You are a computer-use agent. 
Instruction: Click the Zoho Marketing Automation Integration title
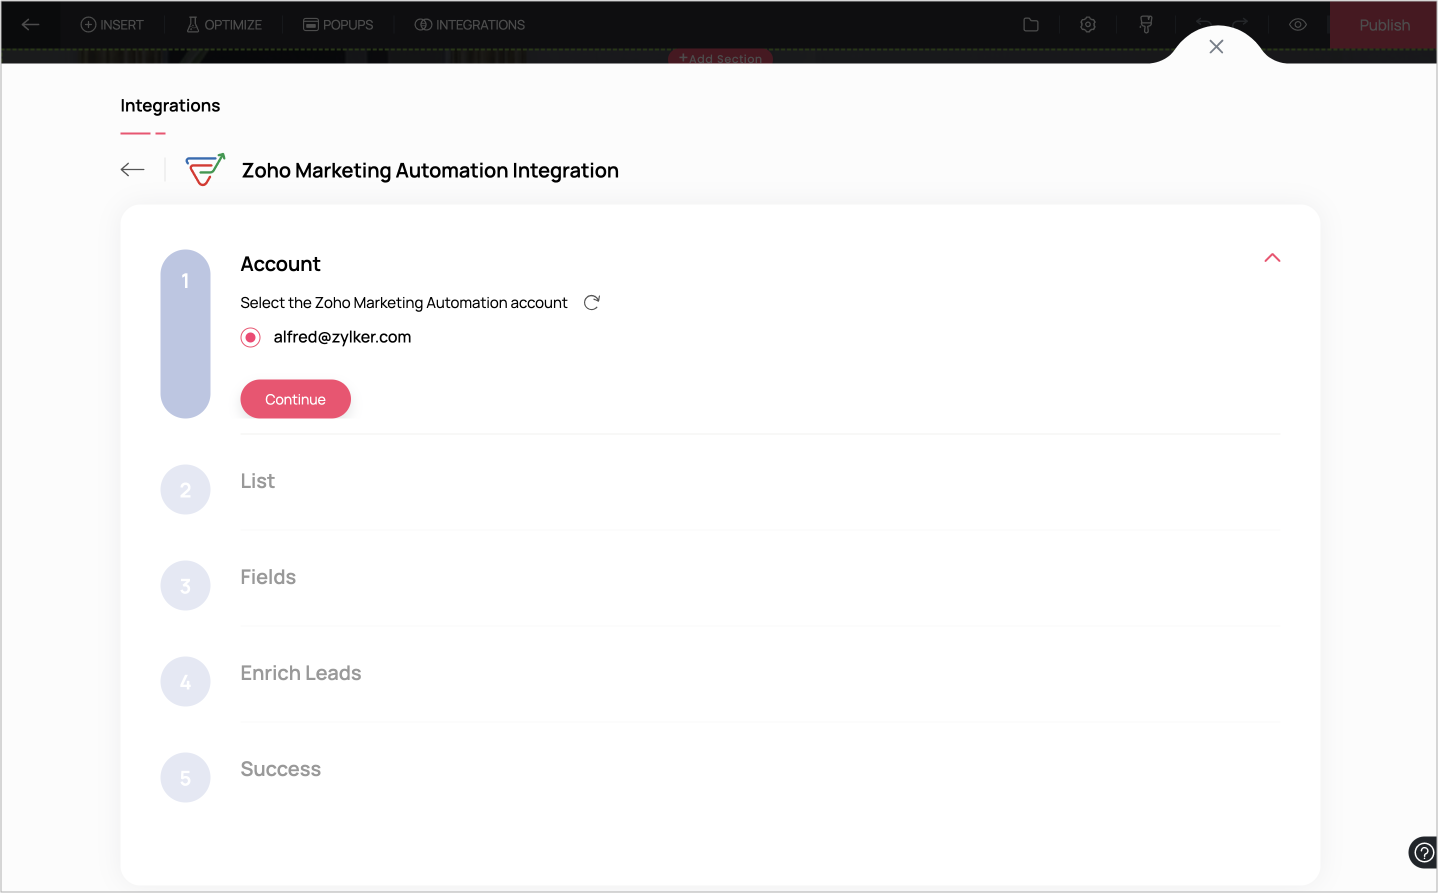(x=430, y=171)
